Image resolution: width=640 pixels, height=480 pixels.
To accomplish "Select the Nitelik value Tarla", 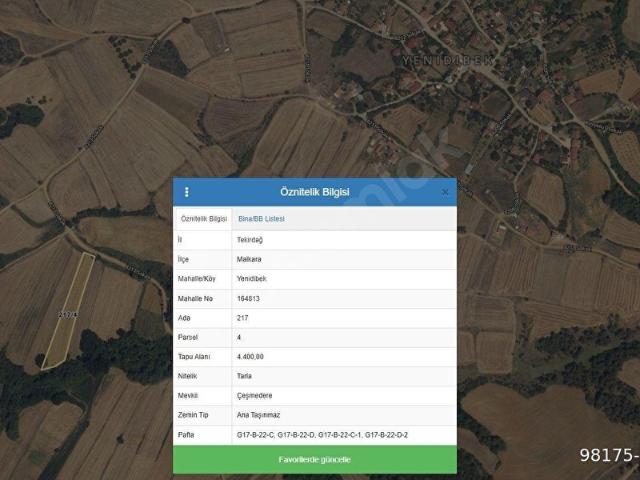I will pyautogui.click(x=244, y=376).
